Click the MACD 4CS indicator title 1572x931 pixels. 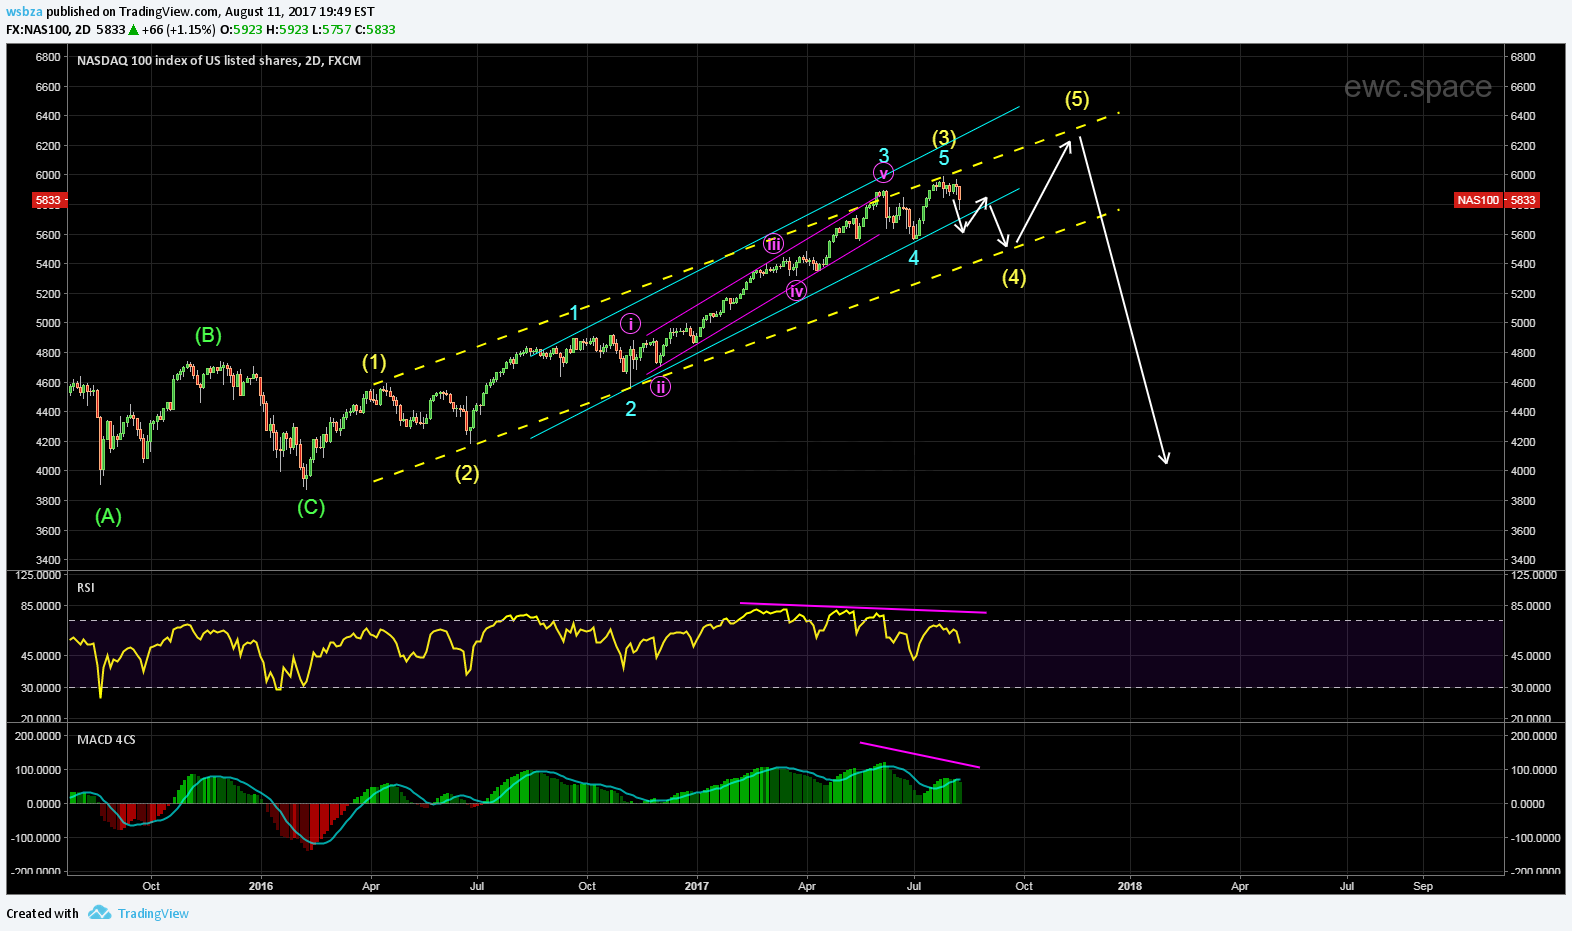(x=106, y=740)
